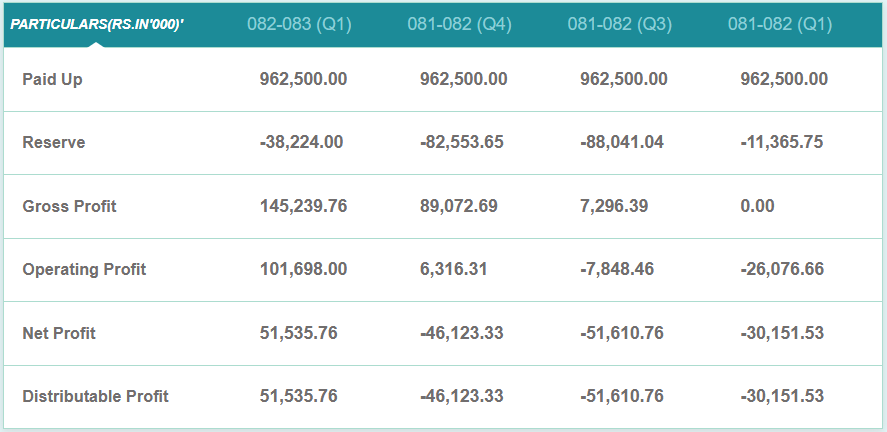Select the Reserve row label
This screenshot has height=432, width=887.
[54, 142]
